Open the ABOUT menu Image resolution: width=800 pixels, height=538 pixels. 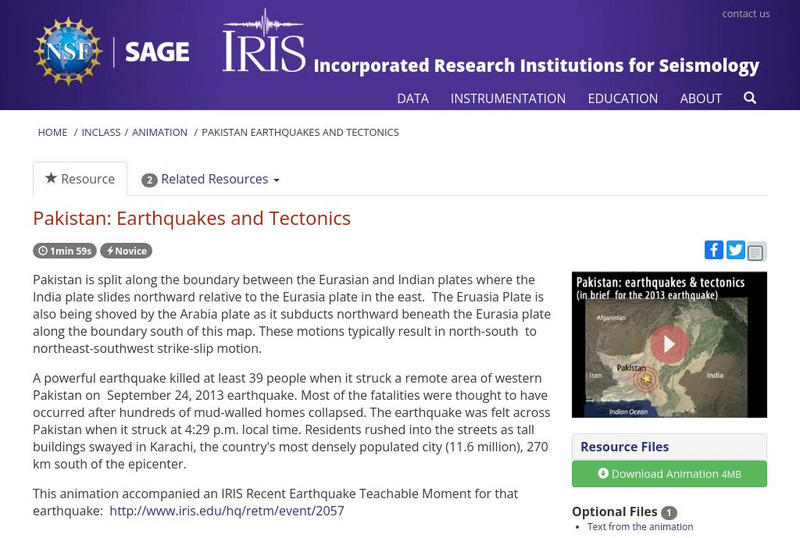[x=701, y=99]
